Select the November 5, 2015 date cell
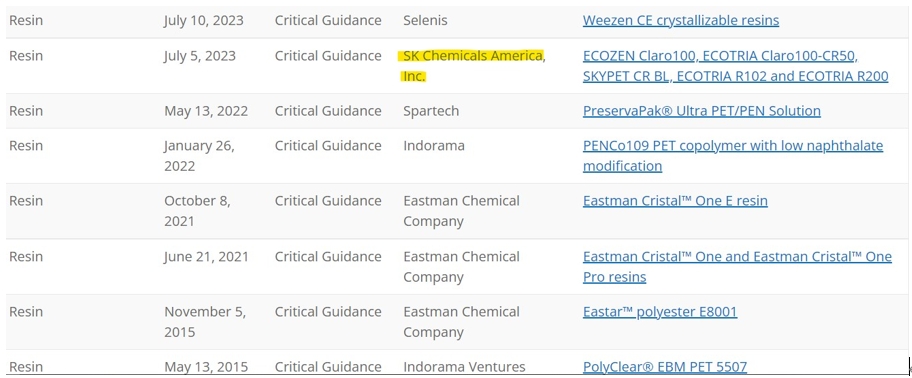This screenshot has width=912, height=378. [x=205, y=322]
